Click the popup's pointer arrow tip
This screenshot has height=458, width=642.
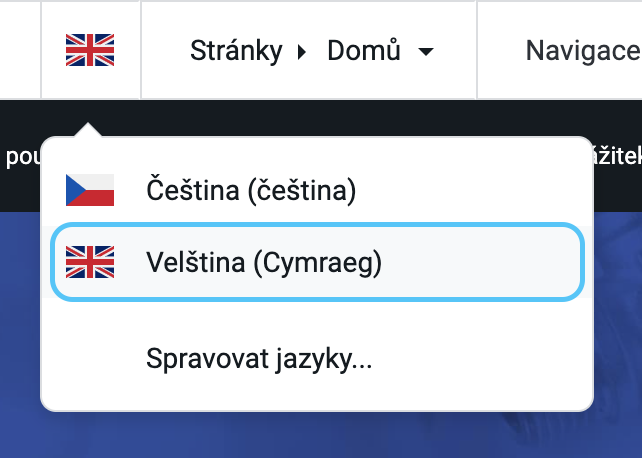coord(88,124)
